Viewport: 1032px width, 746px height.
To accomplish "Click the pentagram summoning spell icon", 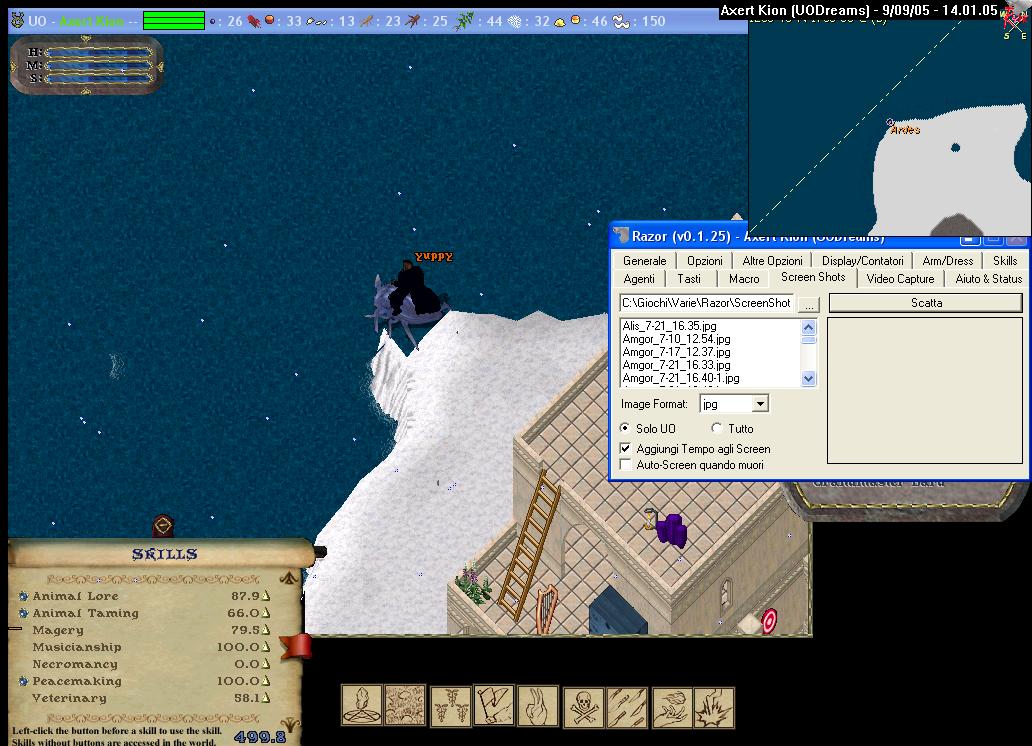I will [x=362, y=705].
